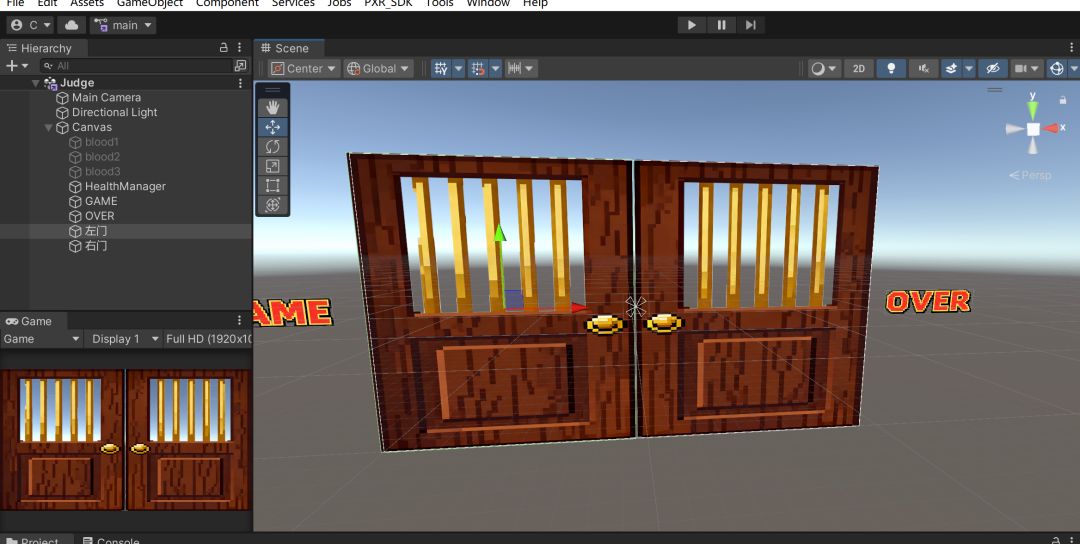Click the Play button
This screenshot has width=1080, height=544.
(x=692, y=25)
